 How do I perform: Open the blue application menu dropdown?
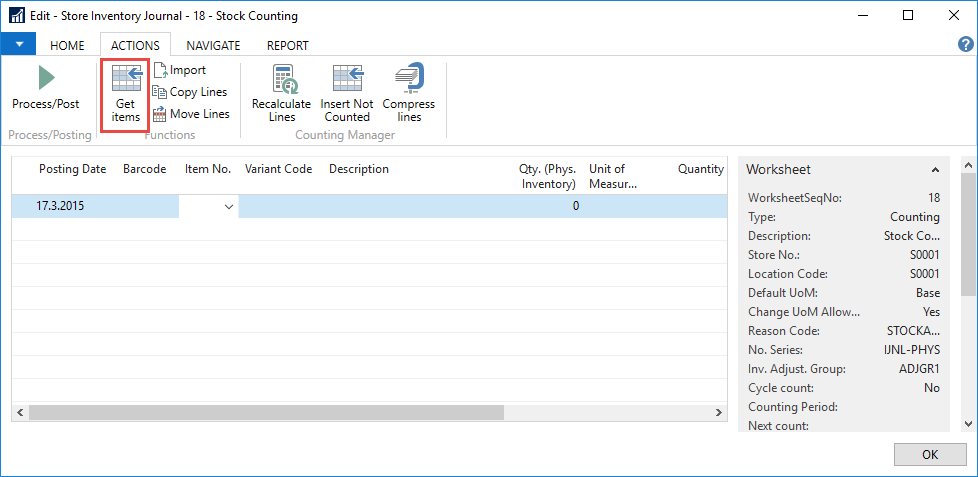click(x=18, y=45)
